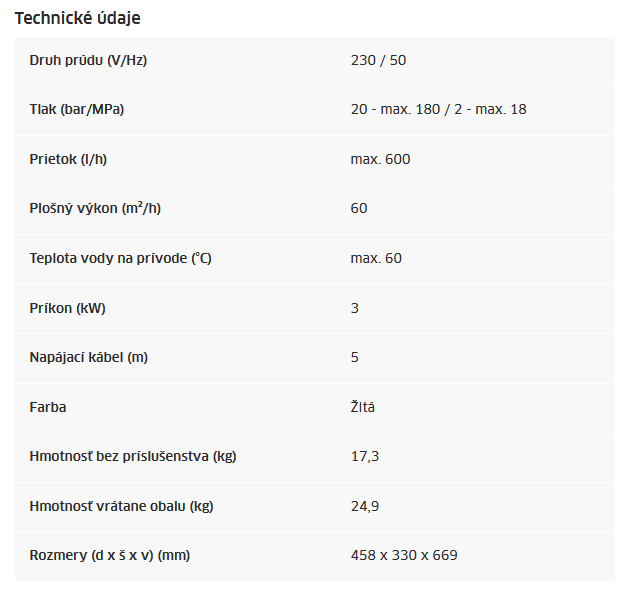Select the Prietok (l/h) label

(68, 159)
